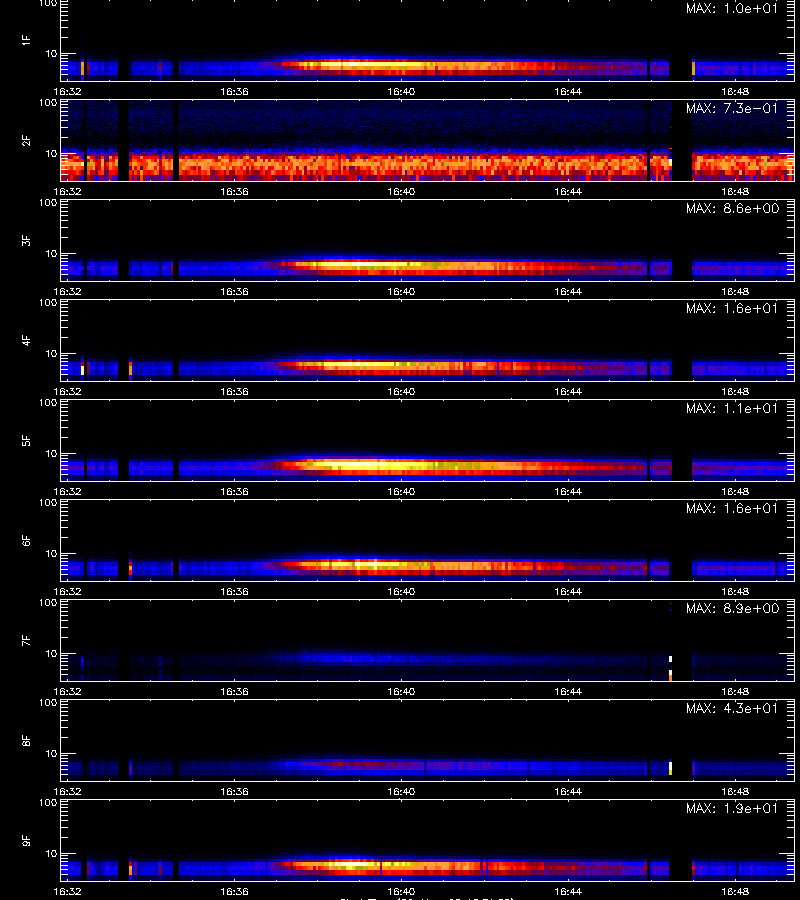Click 16:48 tick label under panel 7F
This screenshot has width=800, height=900.
[735, 692]
